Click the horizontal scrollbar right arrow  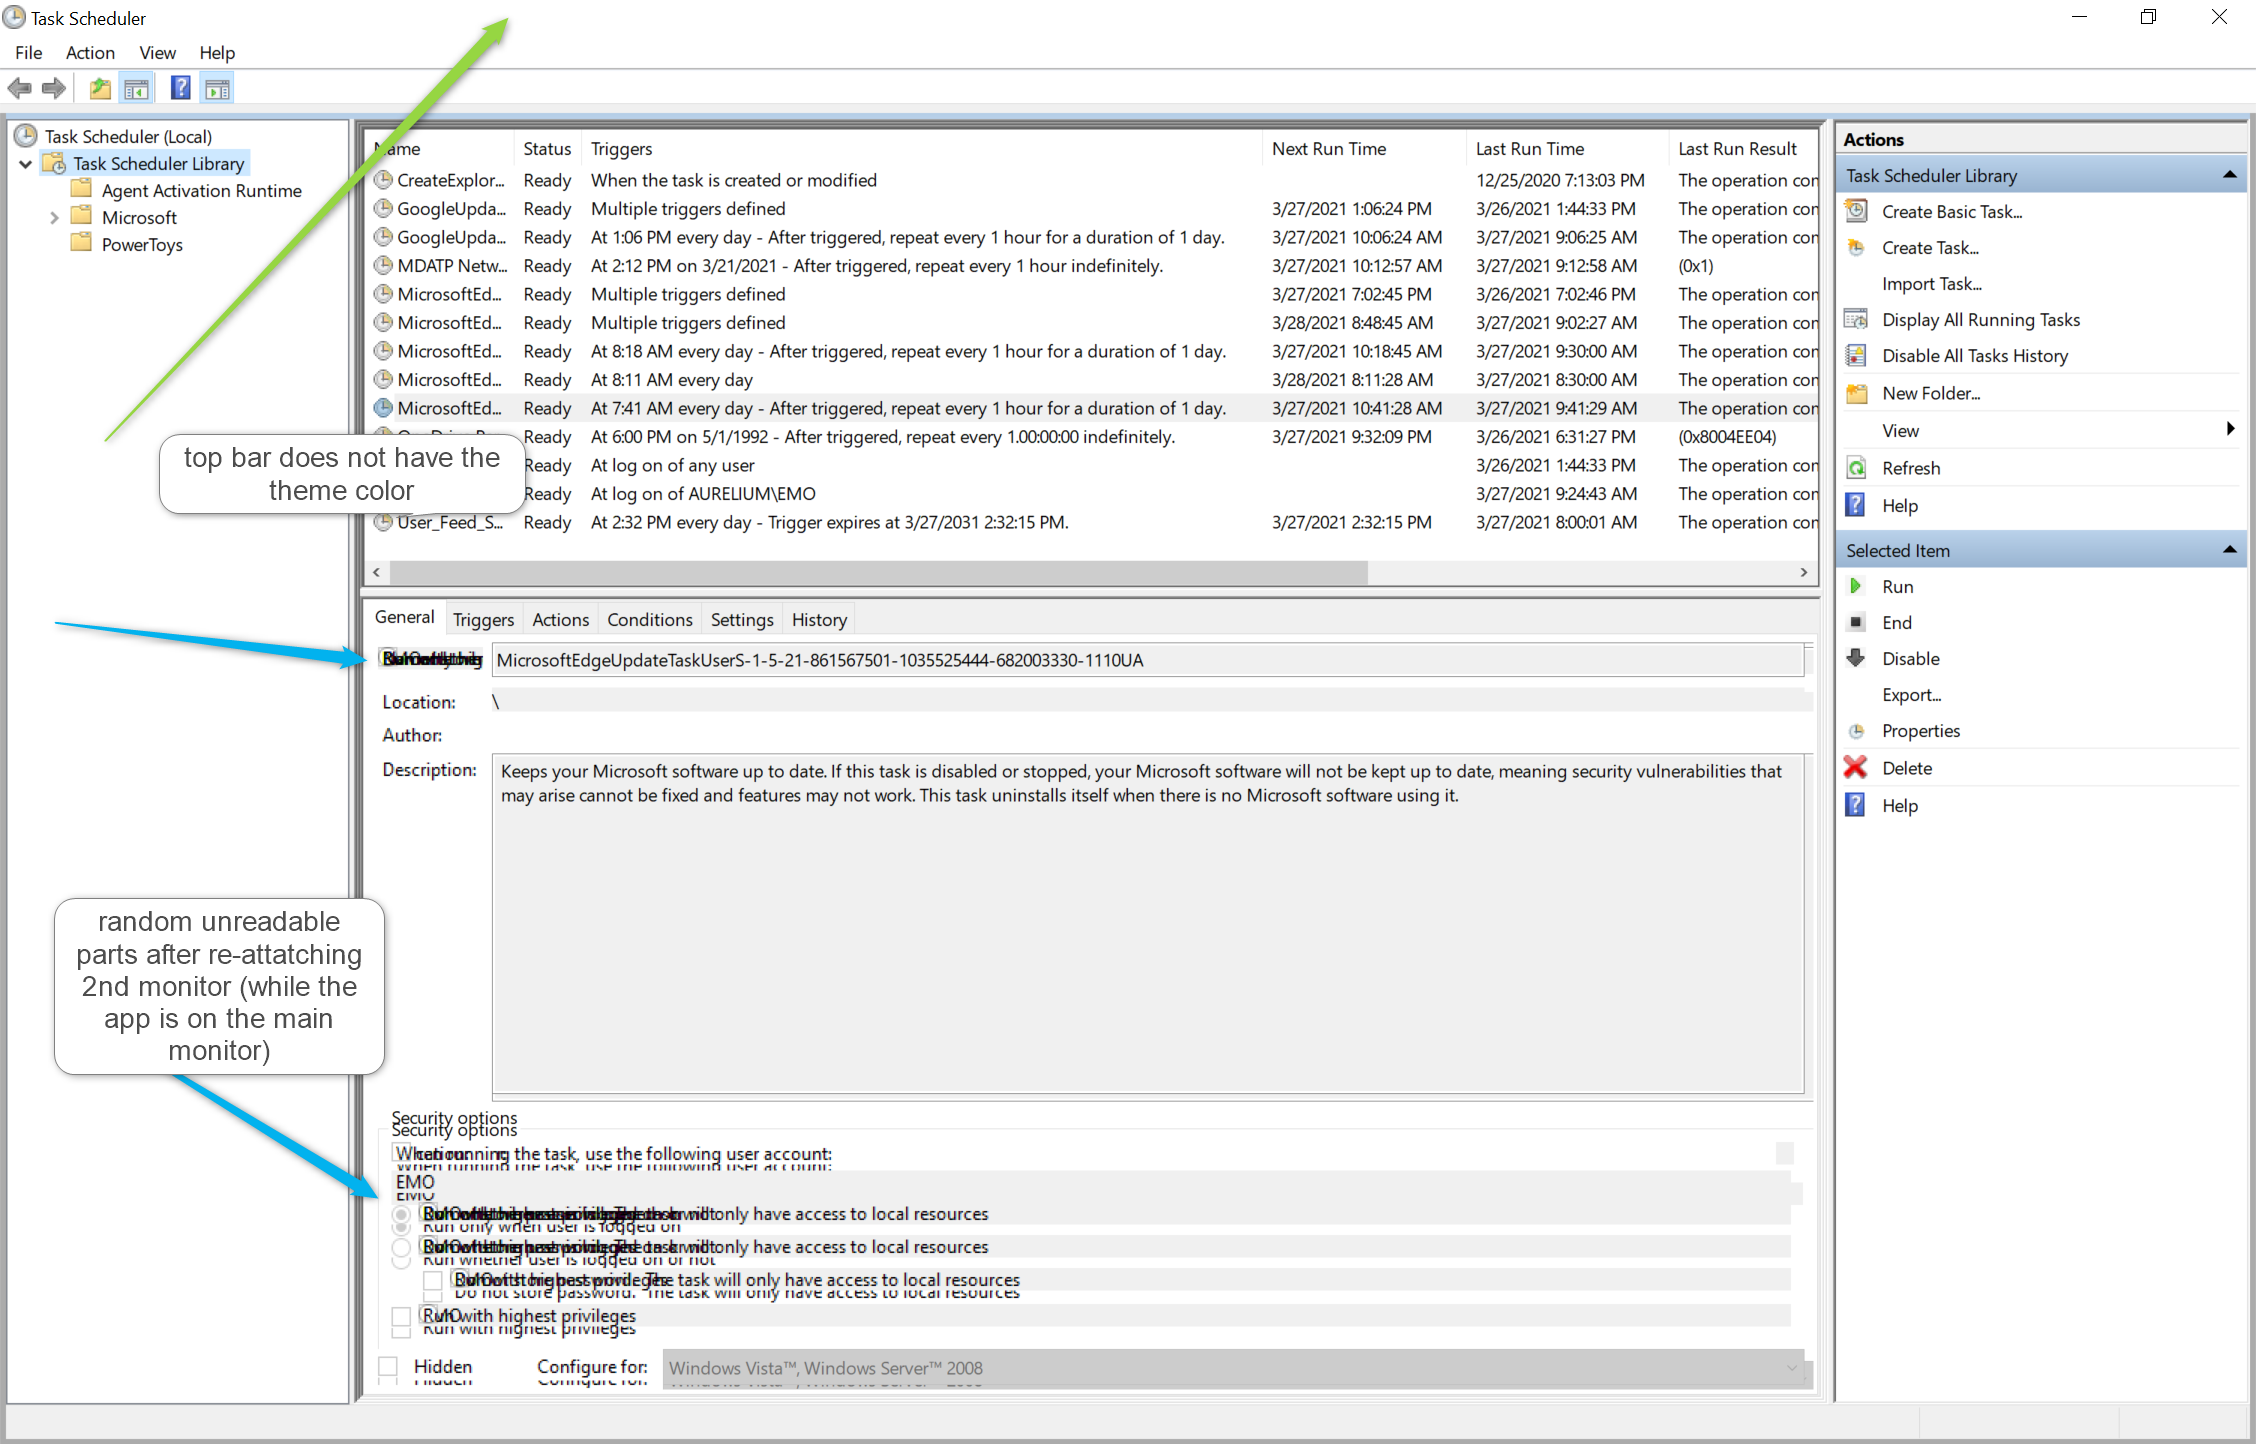[1804, 572]
